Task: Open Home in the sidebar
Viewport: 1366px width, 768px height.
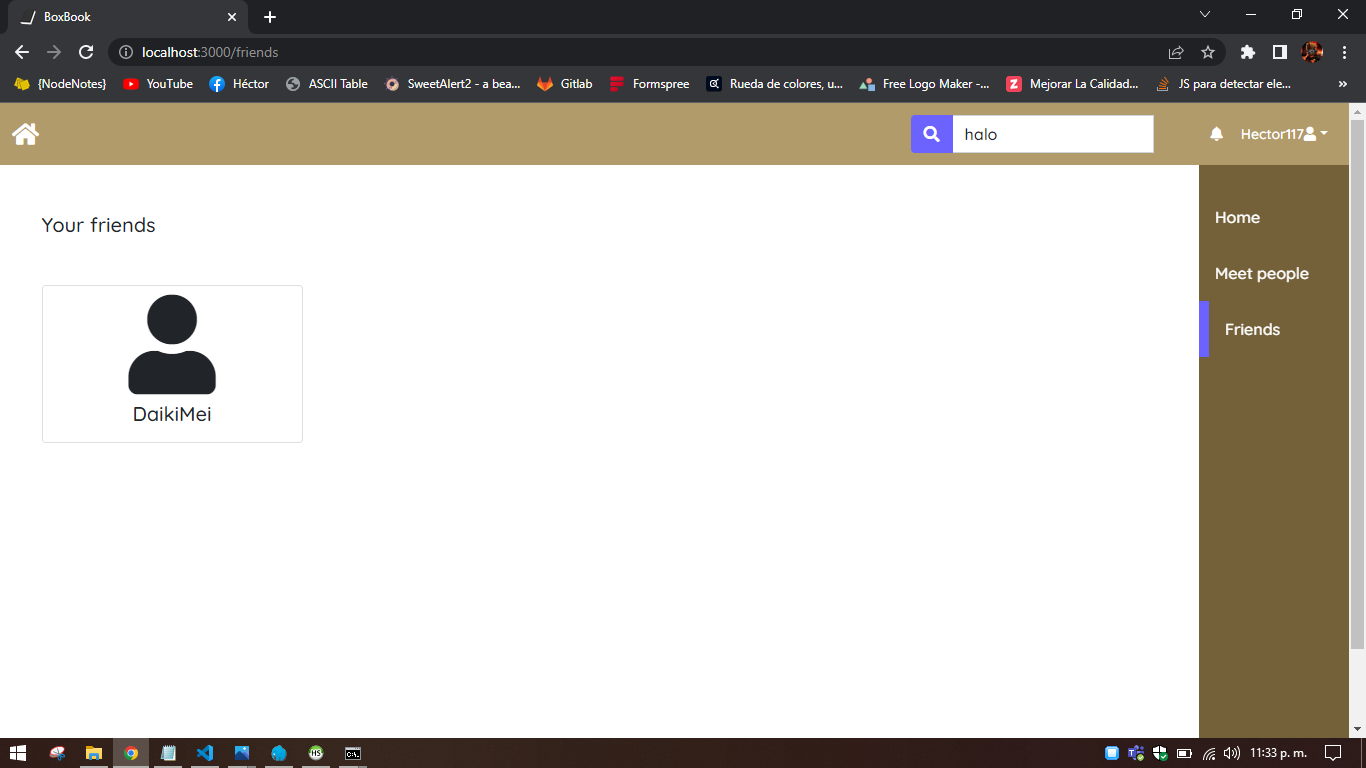Action: [x=1237, y=217]
